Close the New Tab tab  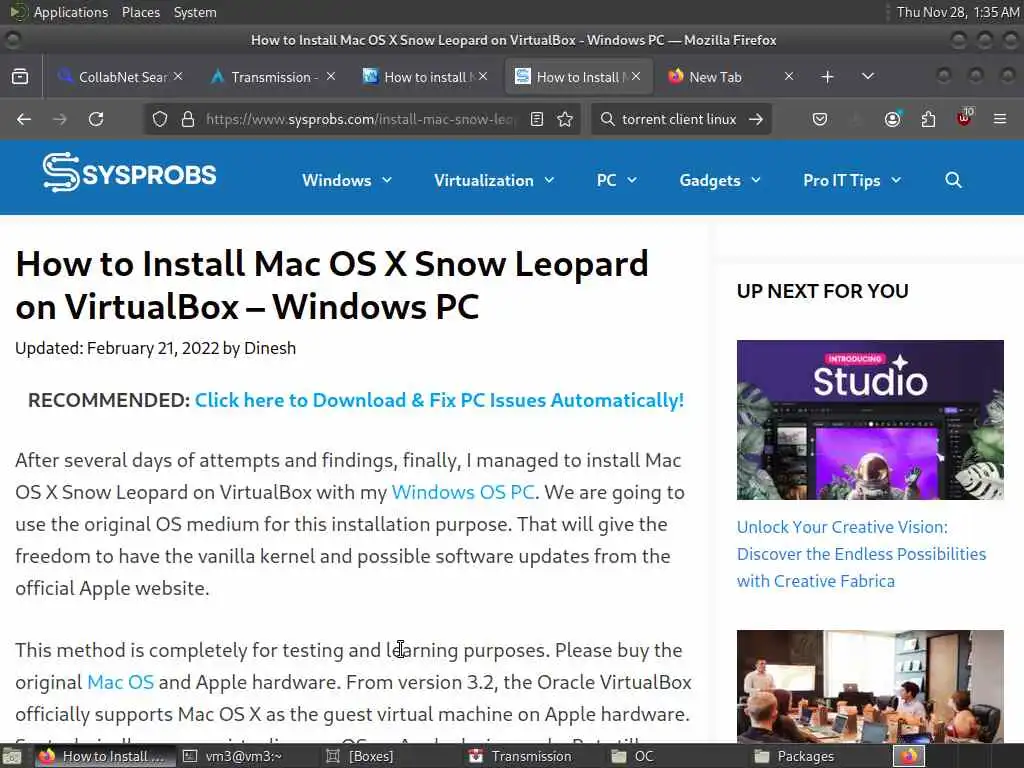[x=789, y=76]
